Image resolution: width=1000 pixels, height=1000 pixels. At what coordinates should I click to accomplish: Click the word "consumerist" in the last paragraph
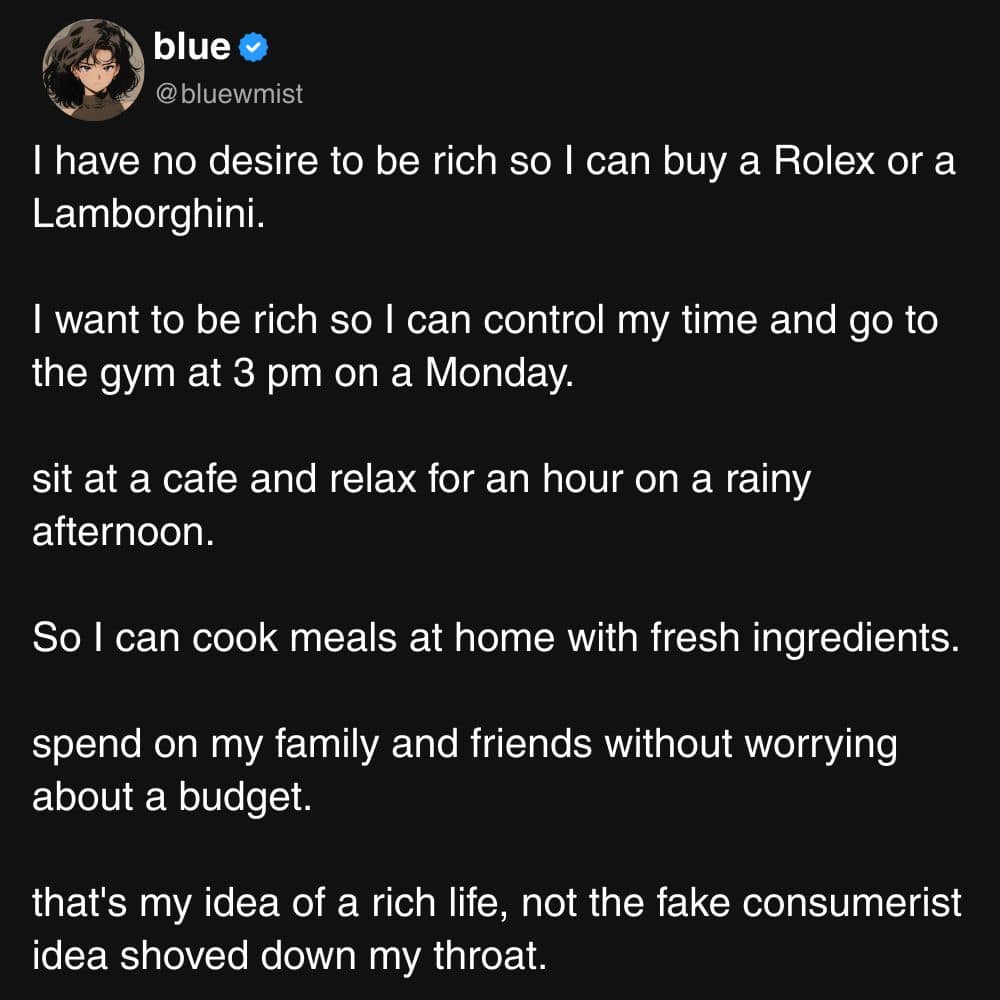pos(855,903)
